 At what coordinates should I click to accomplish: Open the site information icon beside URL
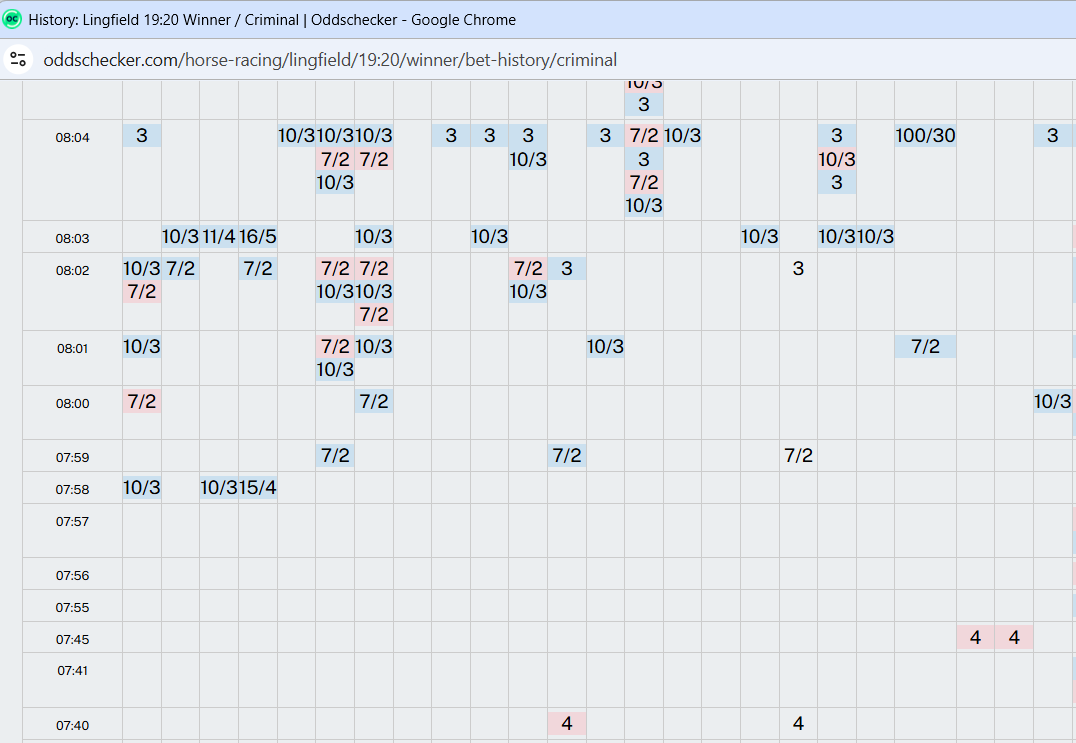tap(19, 60)
